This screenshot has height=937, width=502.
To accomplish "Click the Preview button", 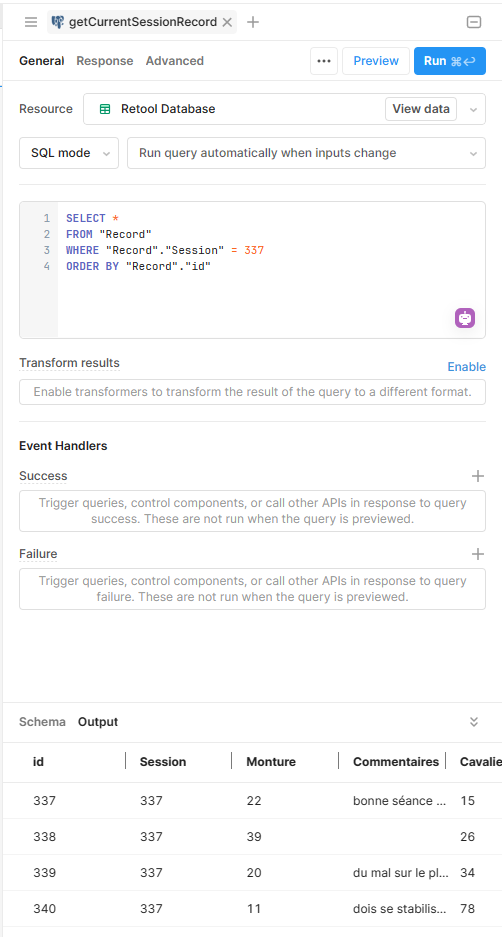I will click(376, 61).
